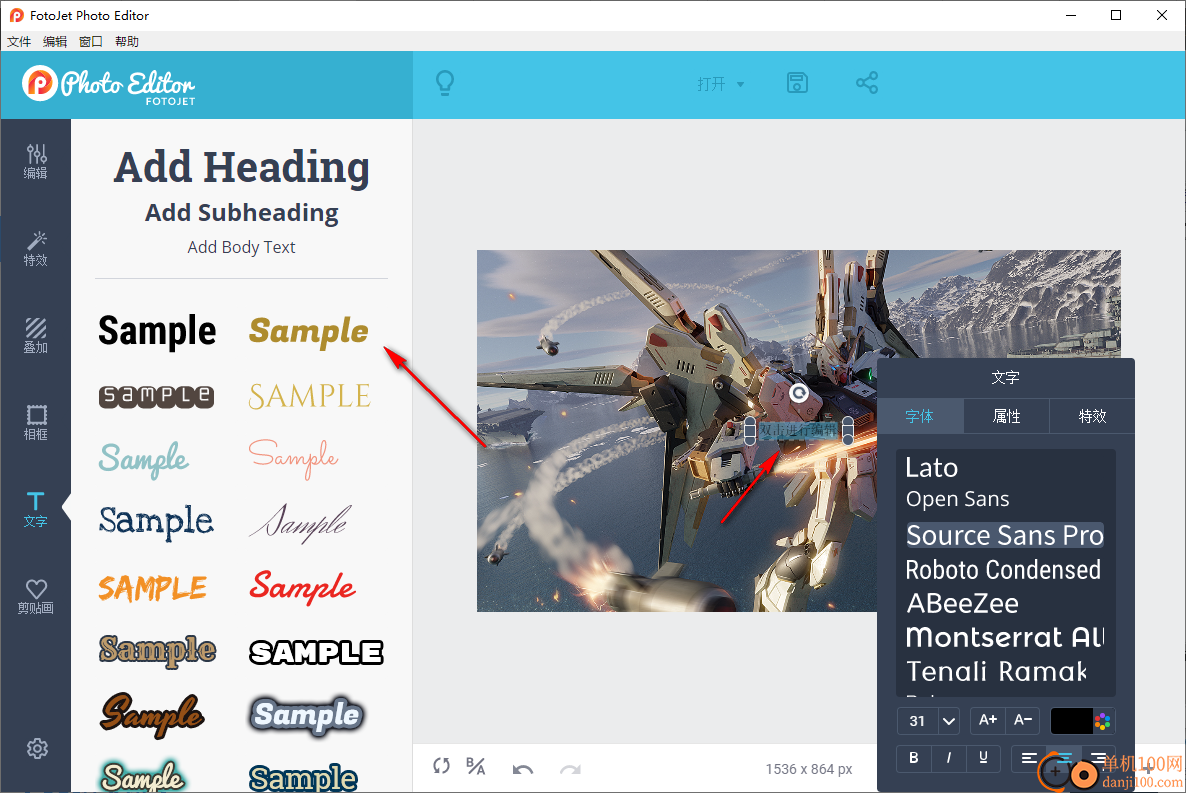Choose the brown script shadow Sample style
This screenshot has width=1186, height=793.
tap(152, 715)
